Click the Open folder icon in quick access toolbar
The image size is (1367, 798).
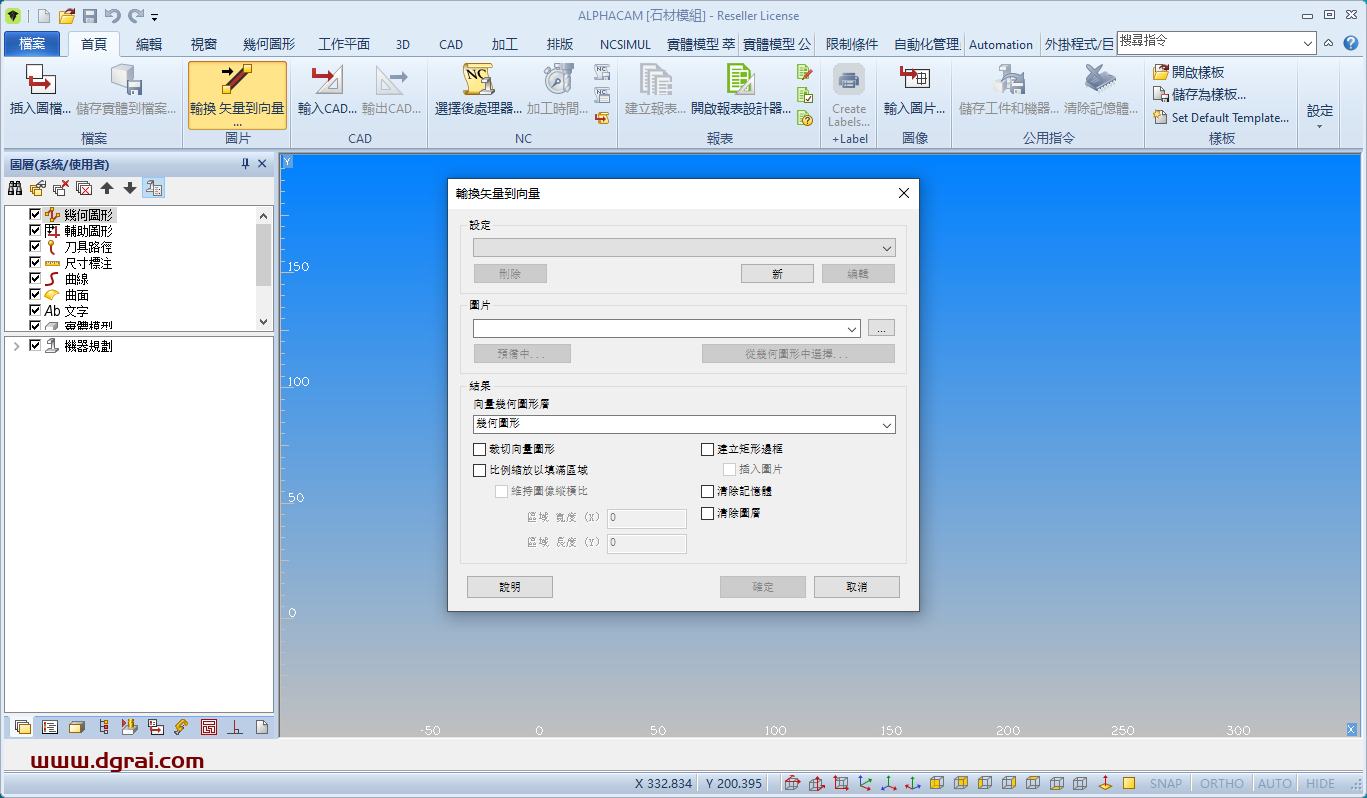click(x=67, y=16)
